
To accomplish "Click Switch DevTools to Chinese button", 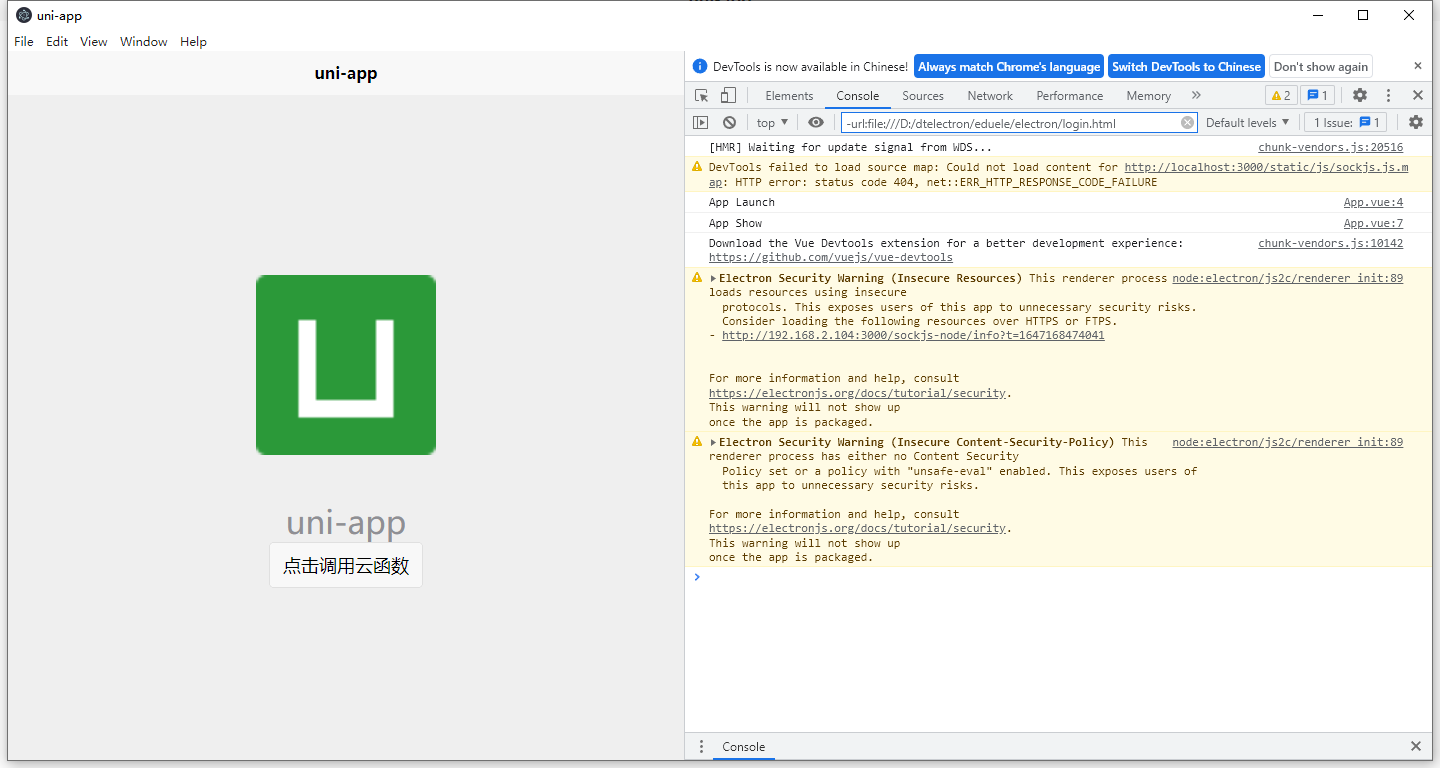I will (x=1186, y=67).
